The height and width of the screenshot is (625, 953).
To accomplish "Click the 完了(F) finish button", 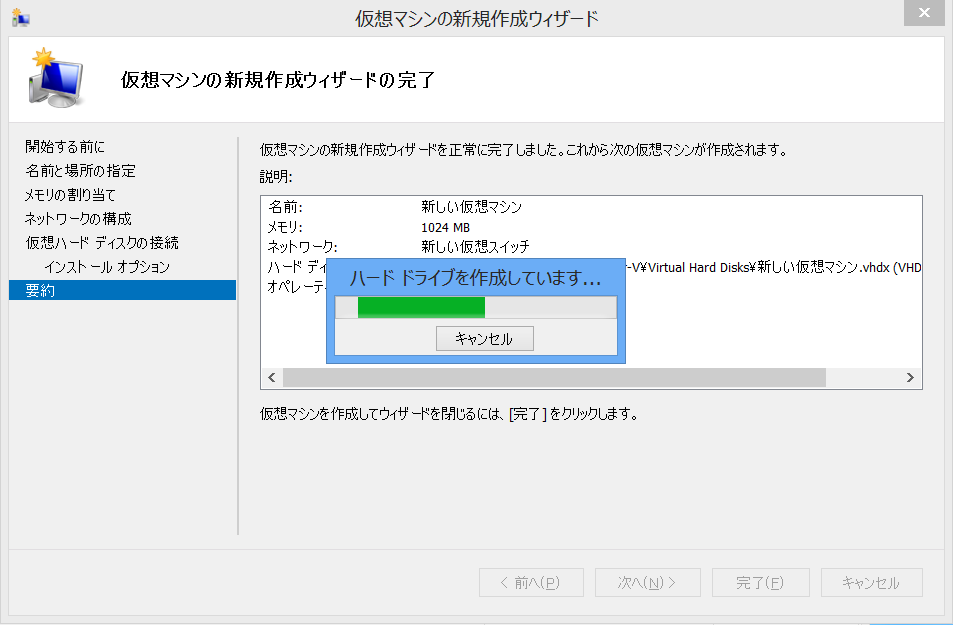I will pos(760,583).
